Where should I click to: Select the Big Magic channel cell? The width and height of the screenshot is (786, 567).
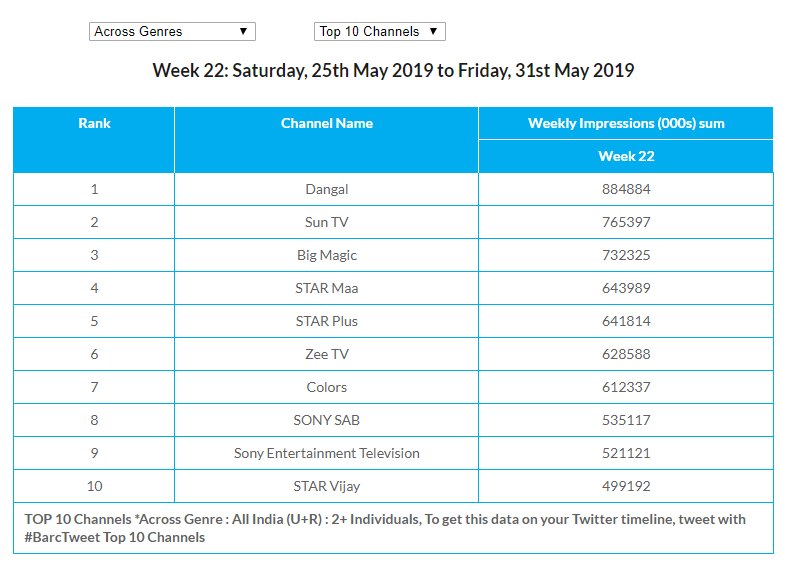point(327,255)
